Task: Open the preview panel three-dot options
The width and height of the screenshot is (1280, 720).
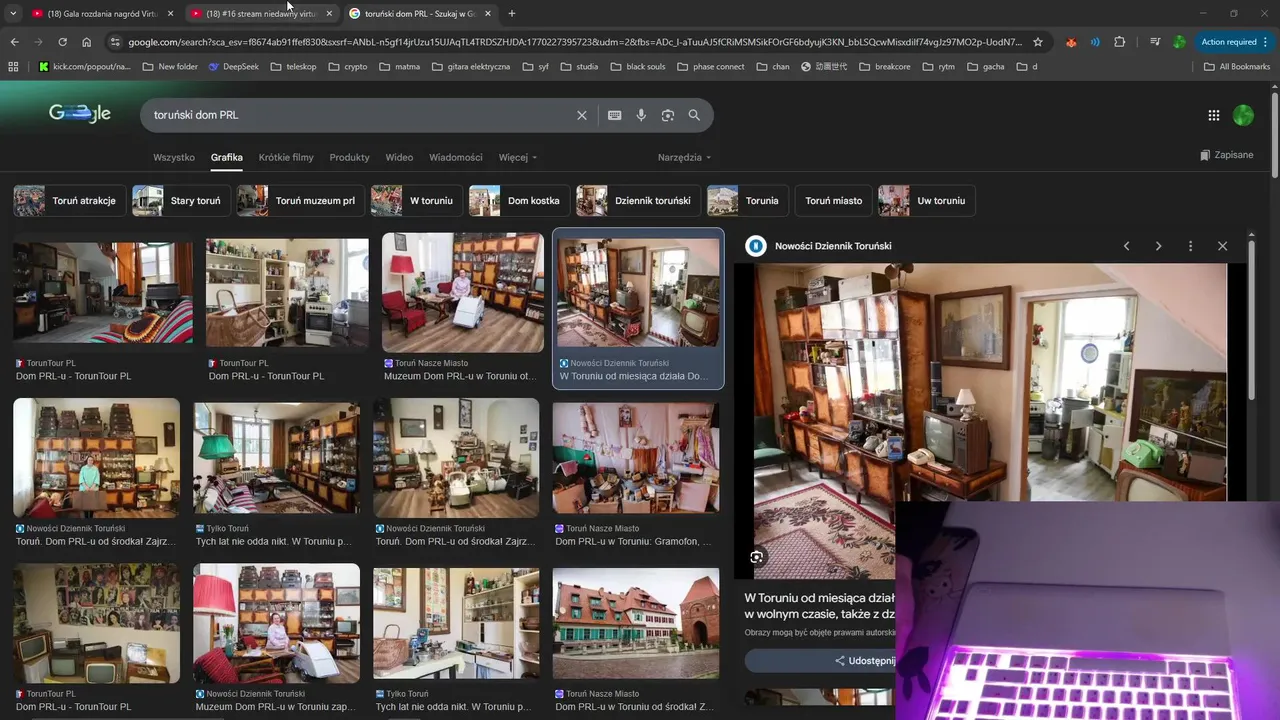Action: coord(1190,246)
